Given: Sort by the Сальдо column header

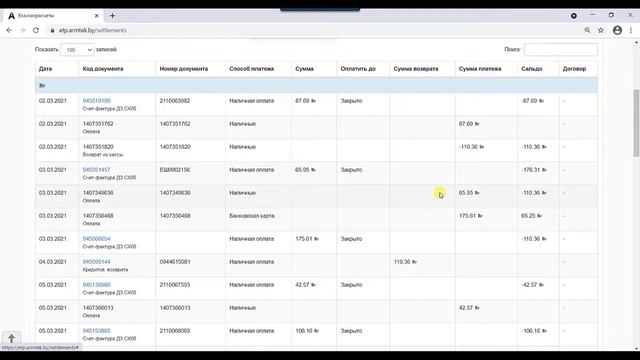Looking at the screenshot, I should 532,69.
